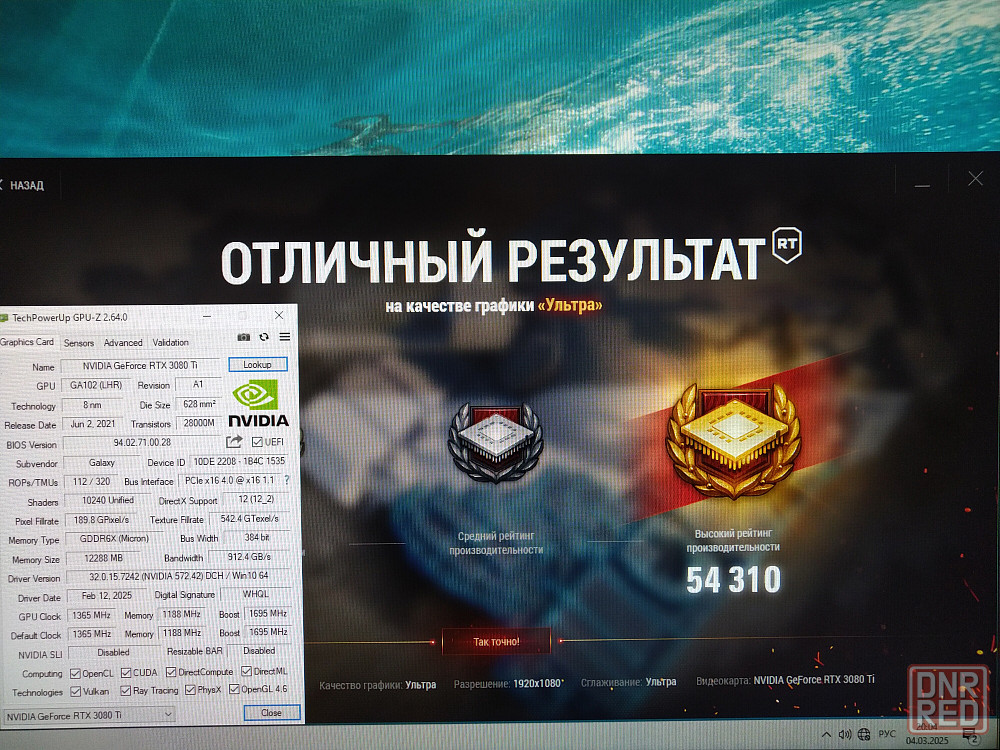Click the Pixel Fillrate value 189.8 GPixel/s

tap(101, 520)
